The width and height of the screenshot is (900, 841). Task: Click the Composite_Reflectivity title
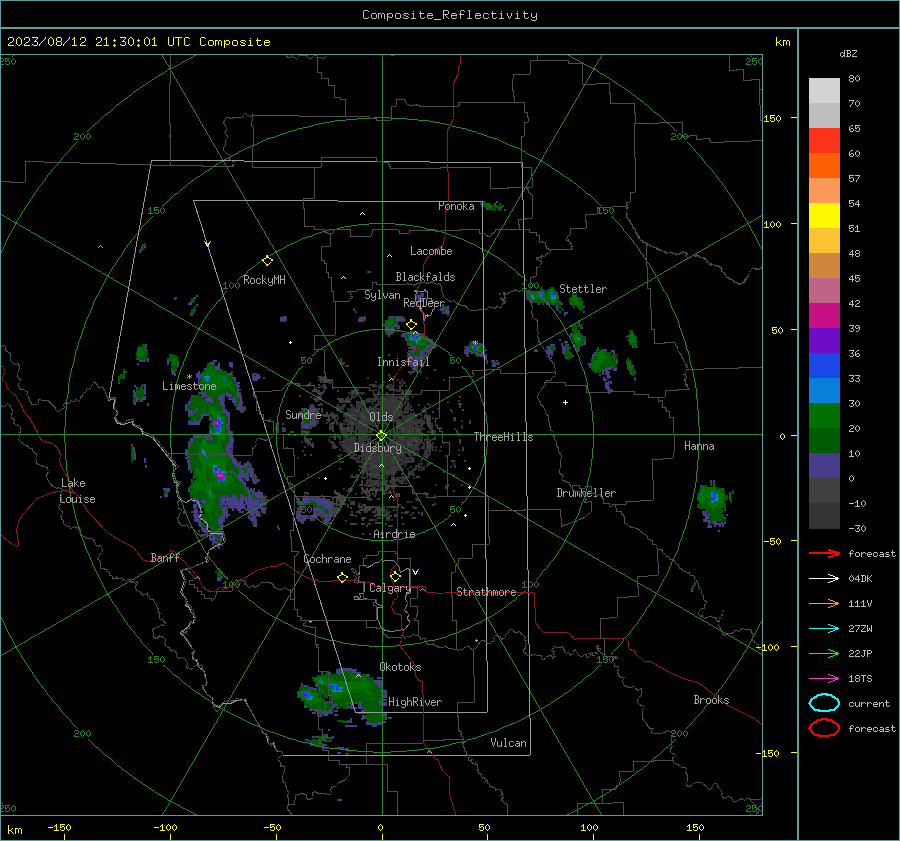tap(450, 15)
